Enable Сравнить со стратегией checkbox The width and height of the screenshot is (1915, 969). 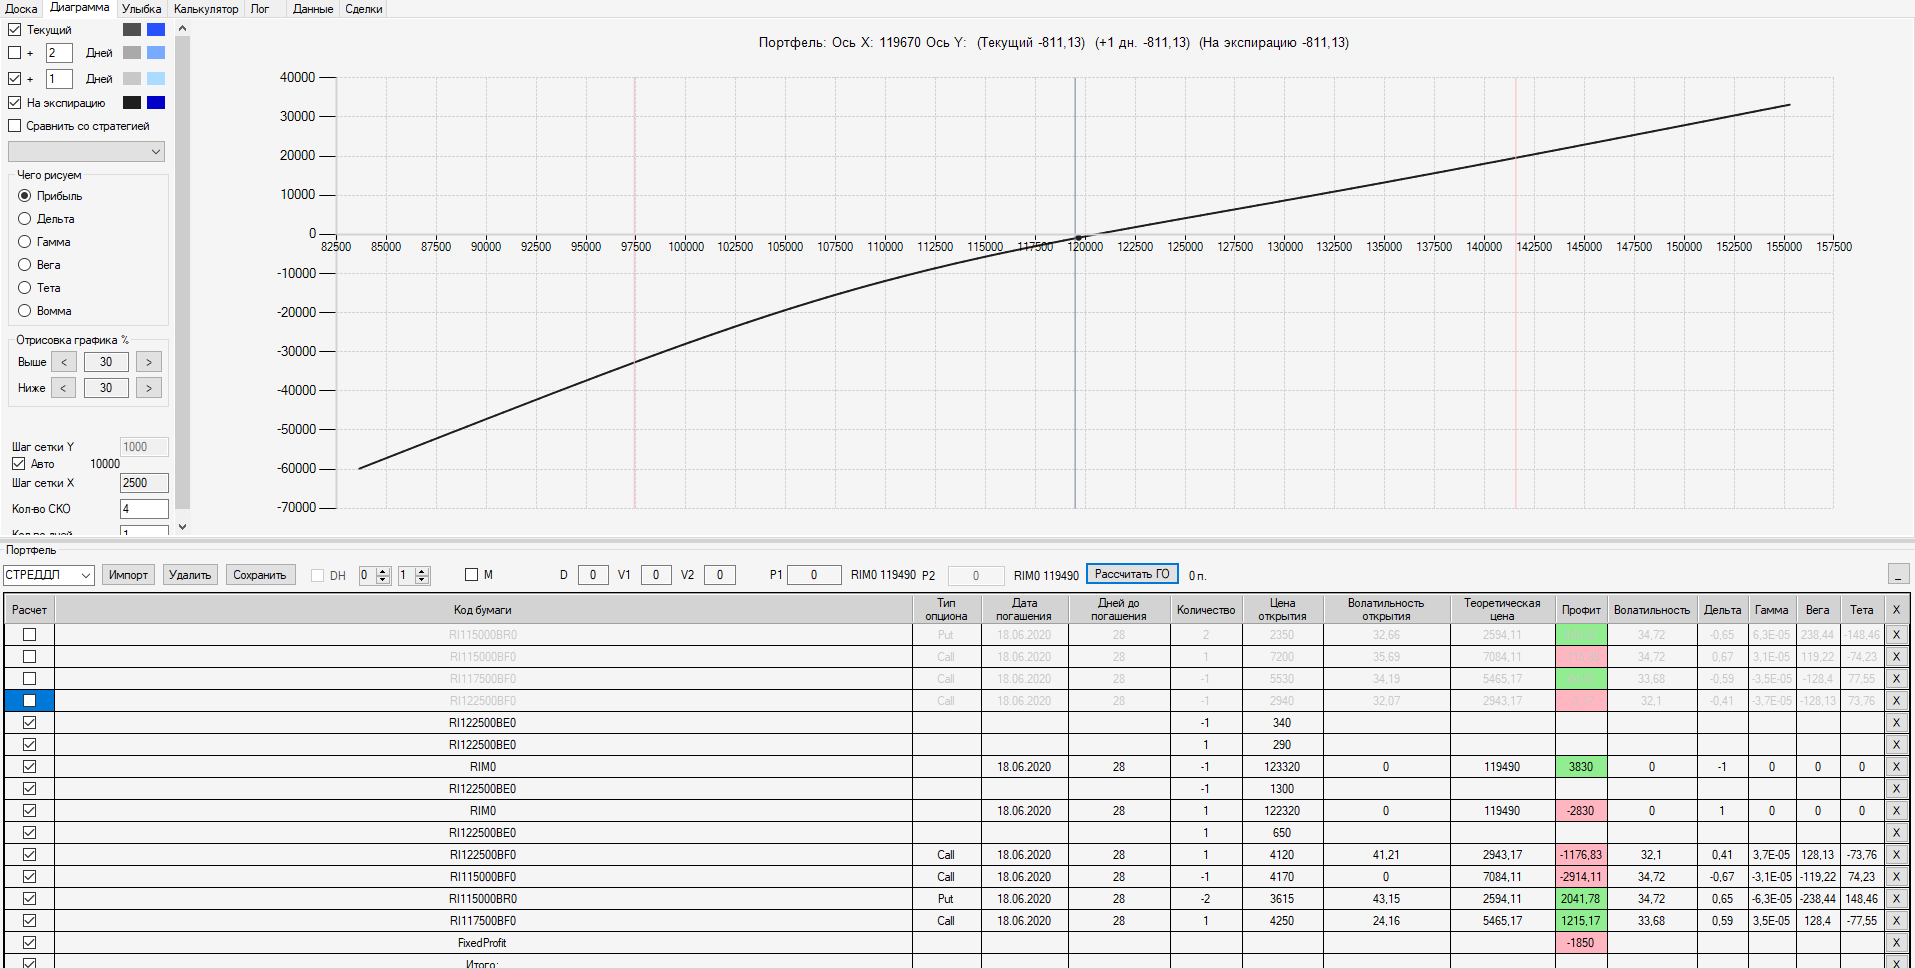pos(15,126)
